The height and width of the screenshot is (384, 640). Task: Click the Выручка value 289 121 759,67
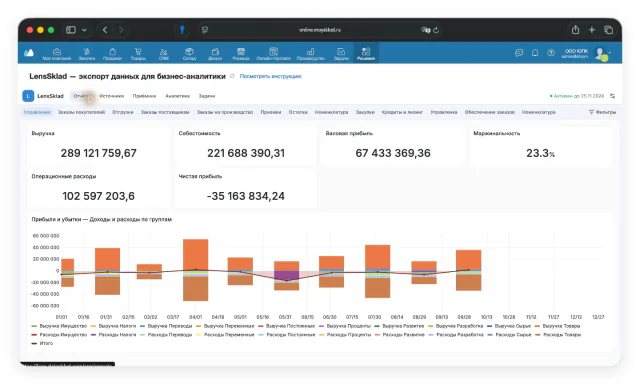click(98, 153)
